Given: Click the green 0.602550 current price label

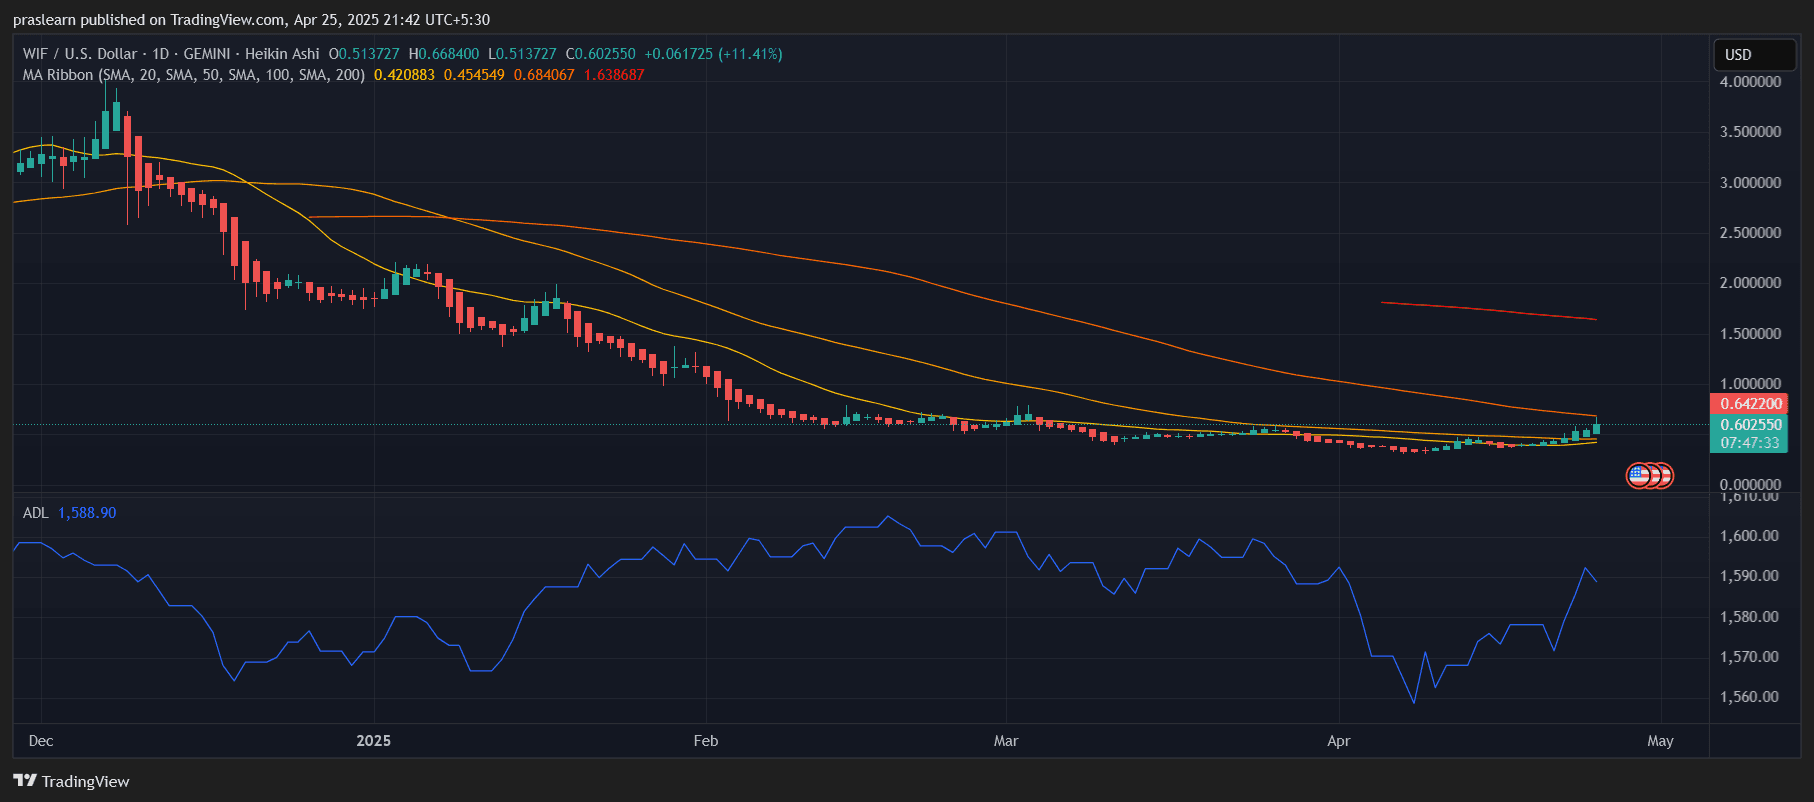Looking at the screenshot, I should [1750, 425].
